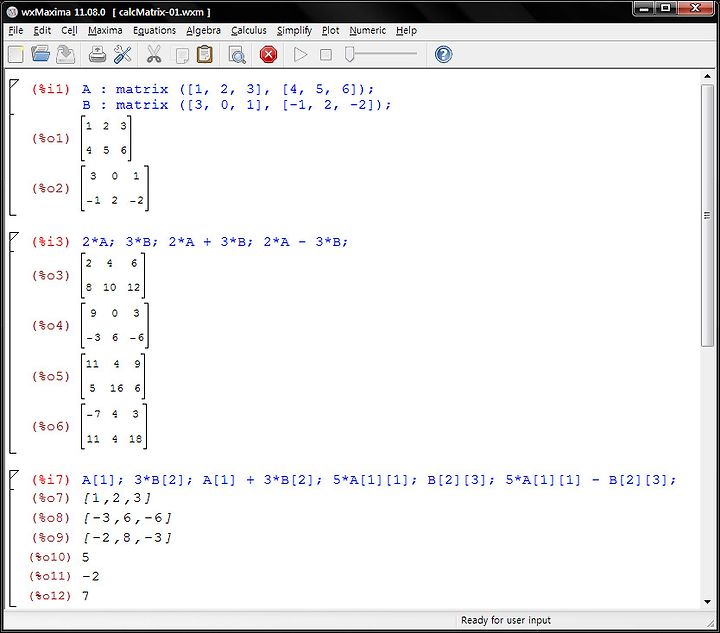
Task: Click the 'Ready for user input' status text
Action: (506, 621)
